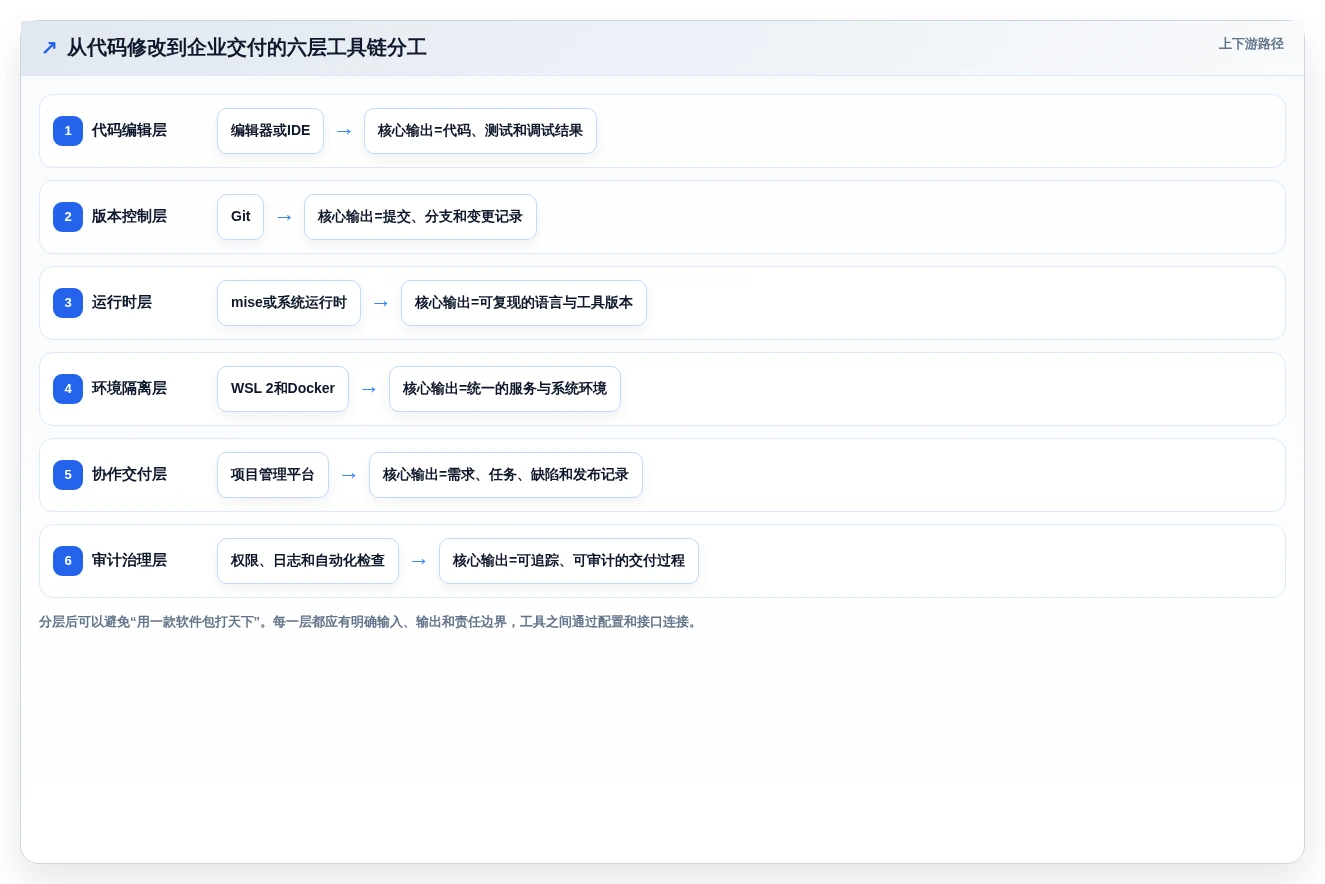Click the 运行时层 layer name

click(122, 303)
